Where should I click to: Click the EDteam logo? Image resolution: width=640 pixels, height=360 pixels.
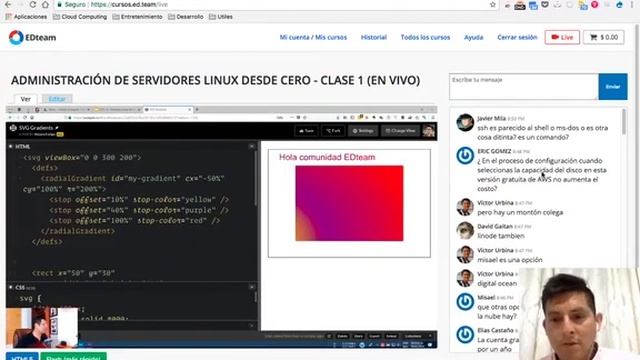tap(33, 38)
